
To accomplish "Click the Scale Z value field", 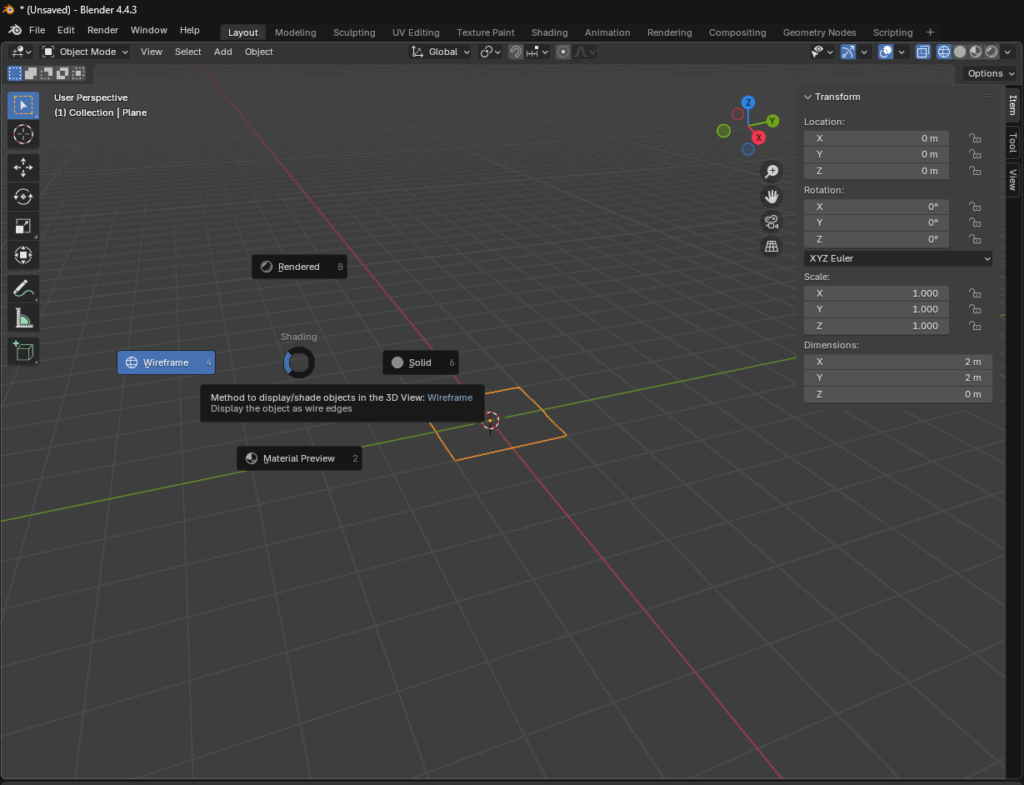I will tap(876, 326).
